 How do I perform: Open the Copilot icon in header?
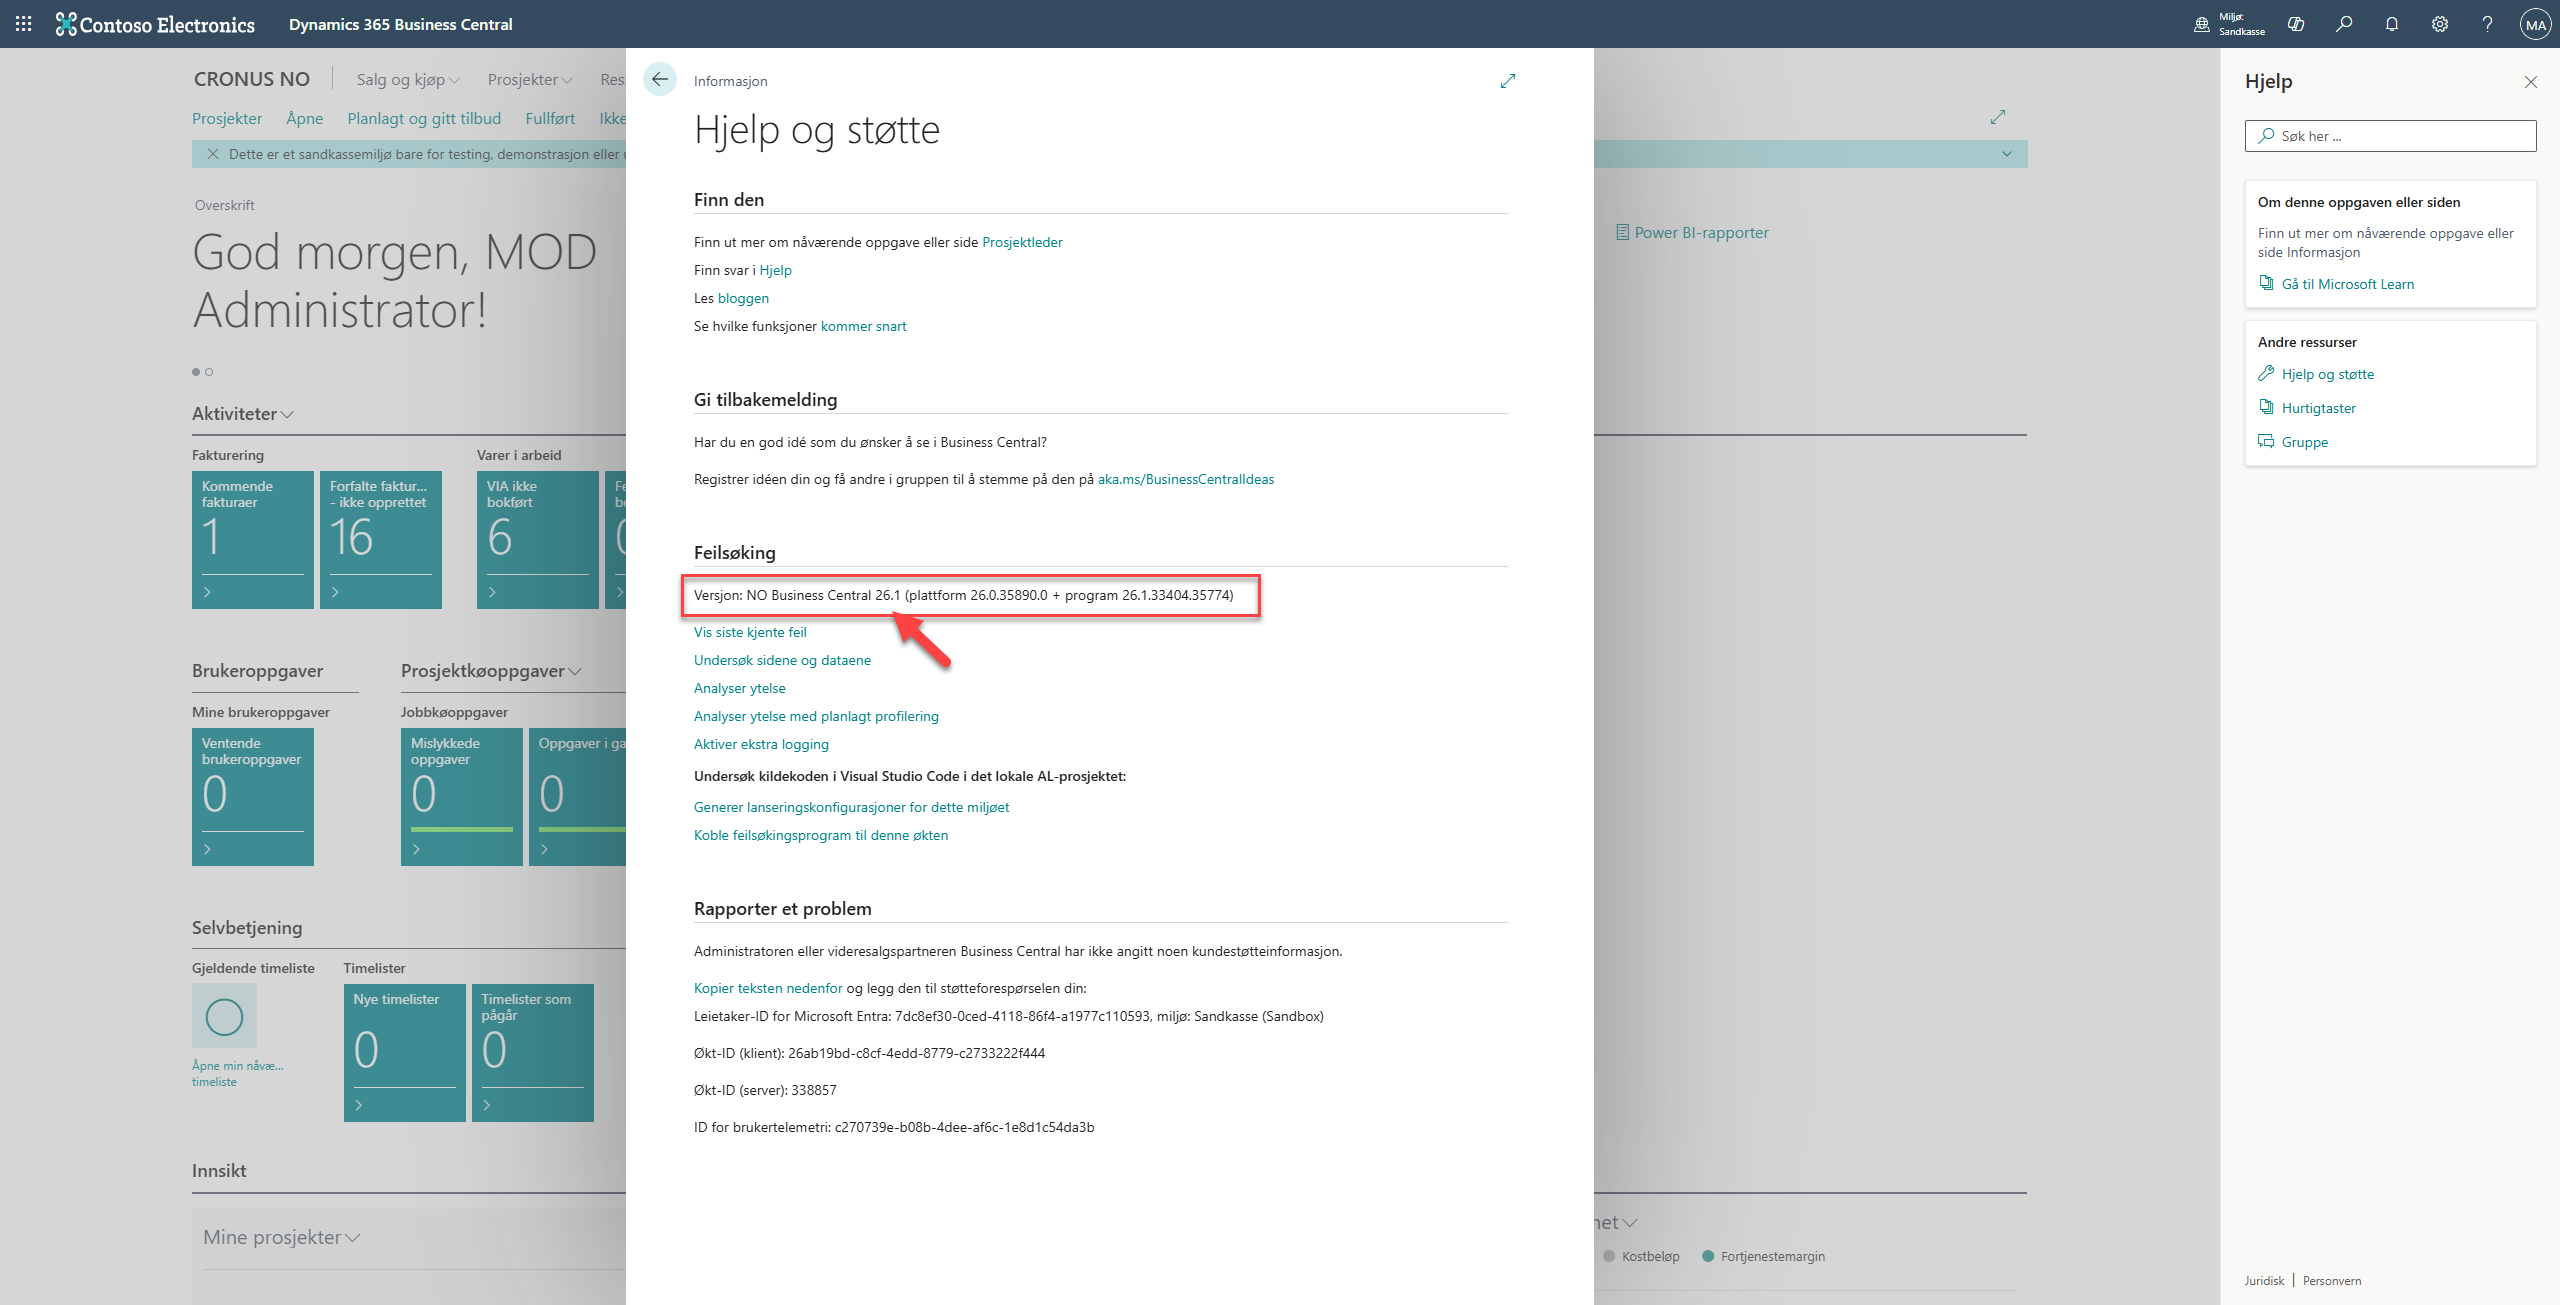tap(2296, 24)
